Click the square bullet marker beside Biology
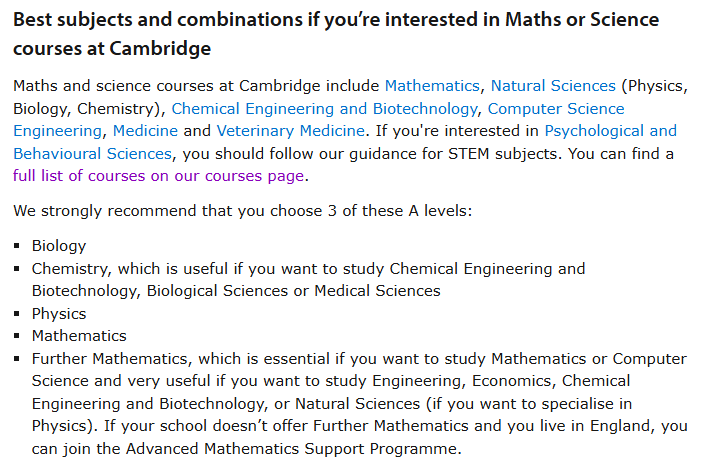 click(17, 246)
